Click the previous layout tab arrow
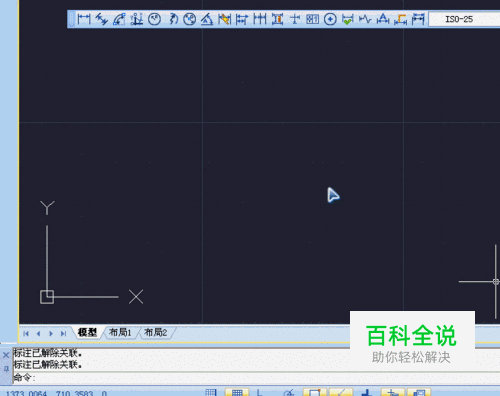 (x=39, y=333)
